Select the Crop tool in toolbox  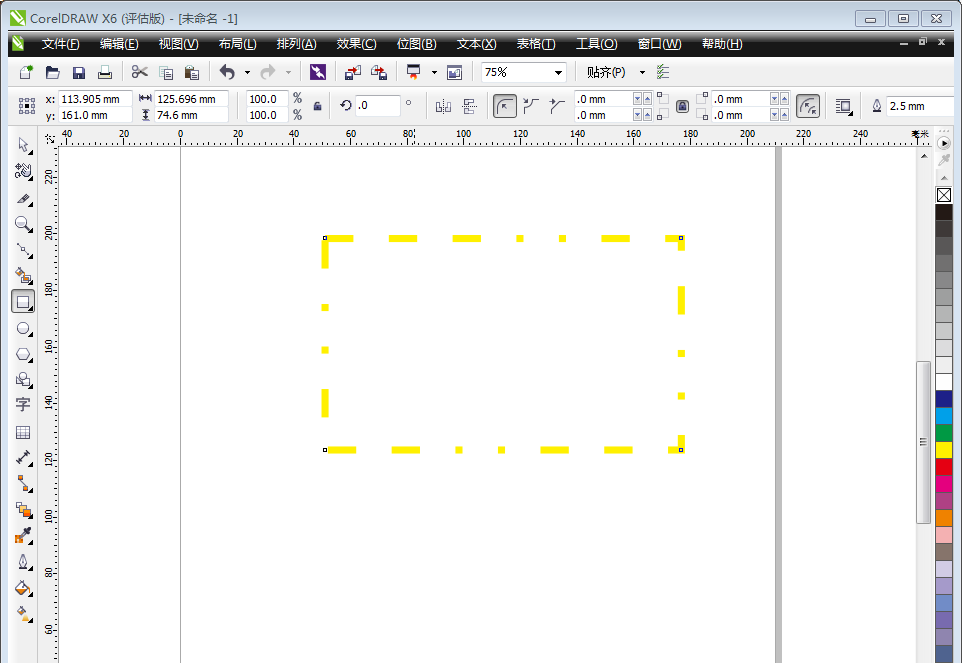click(x=23, y=199)
